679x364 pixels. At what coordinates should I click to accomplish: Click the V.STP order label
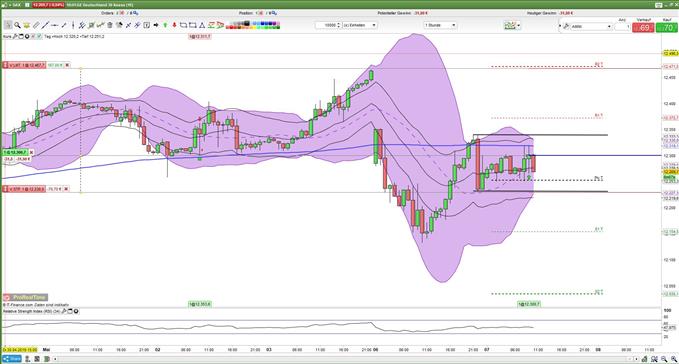pos(23,189)
